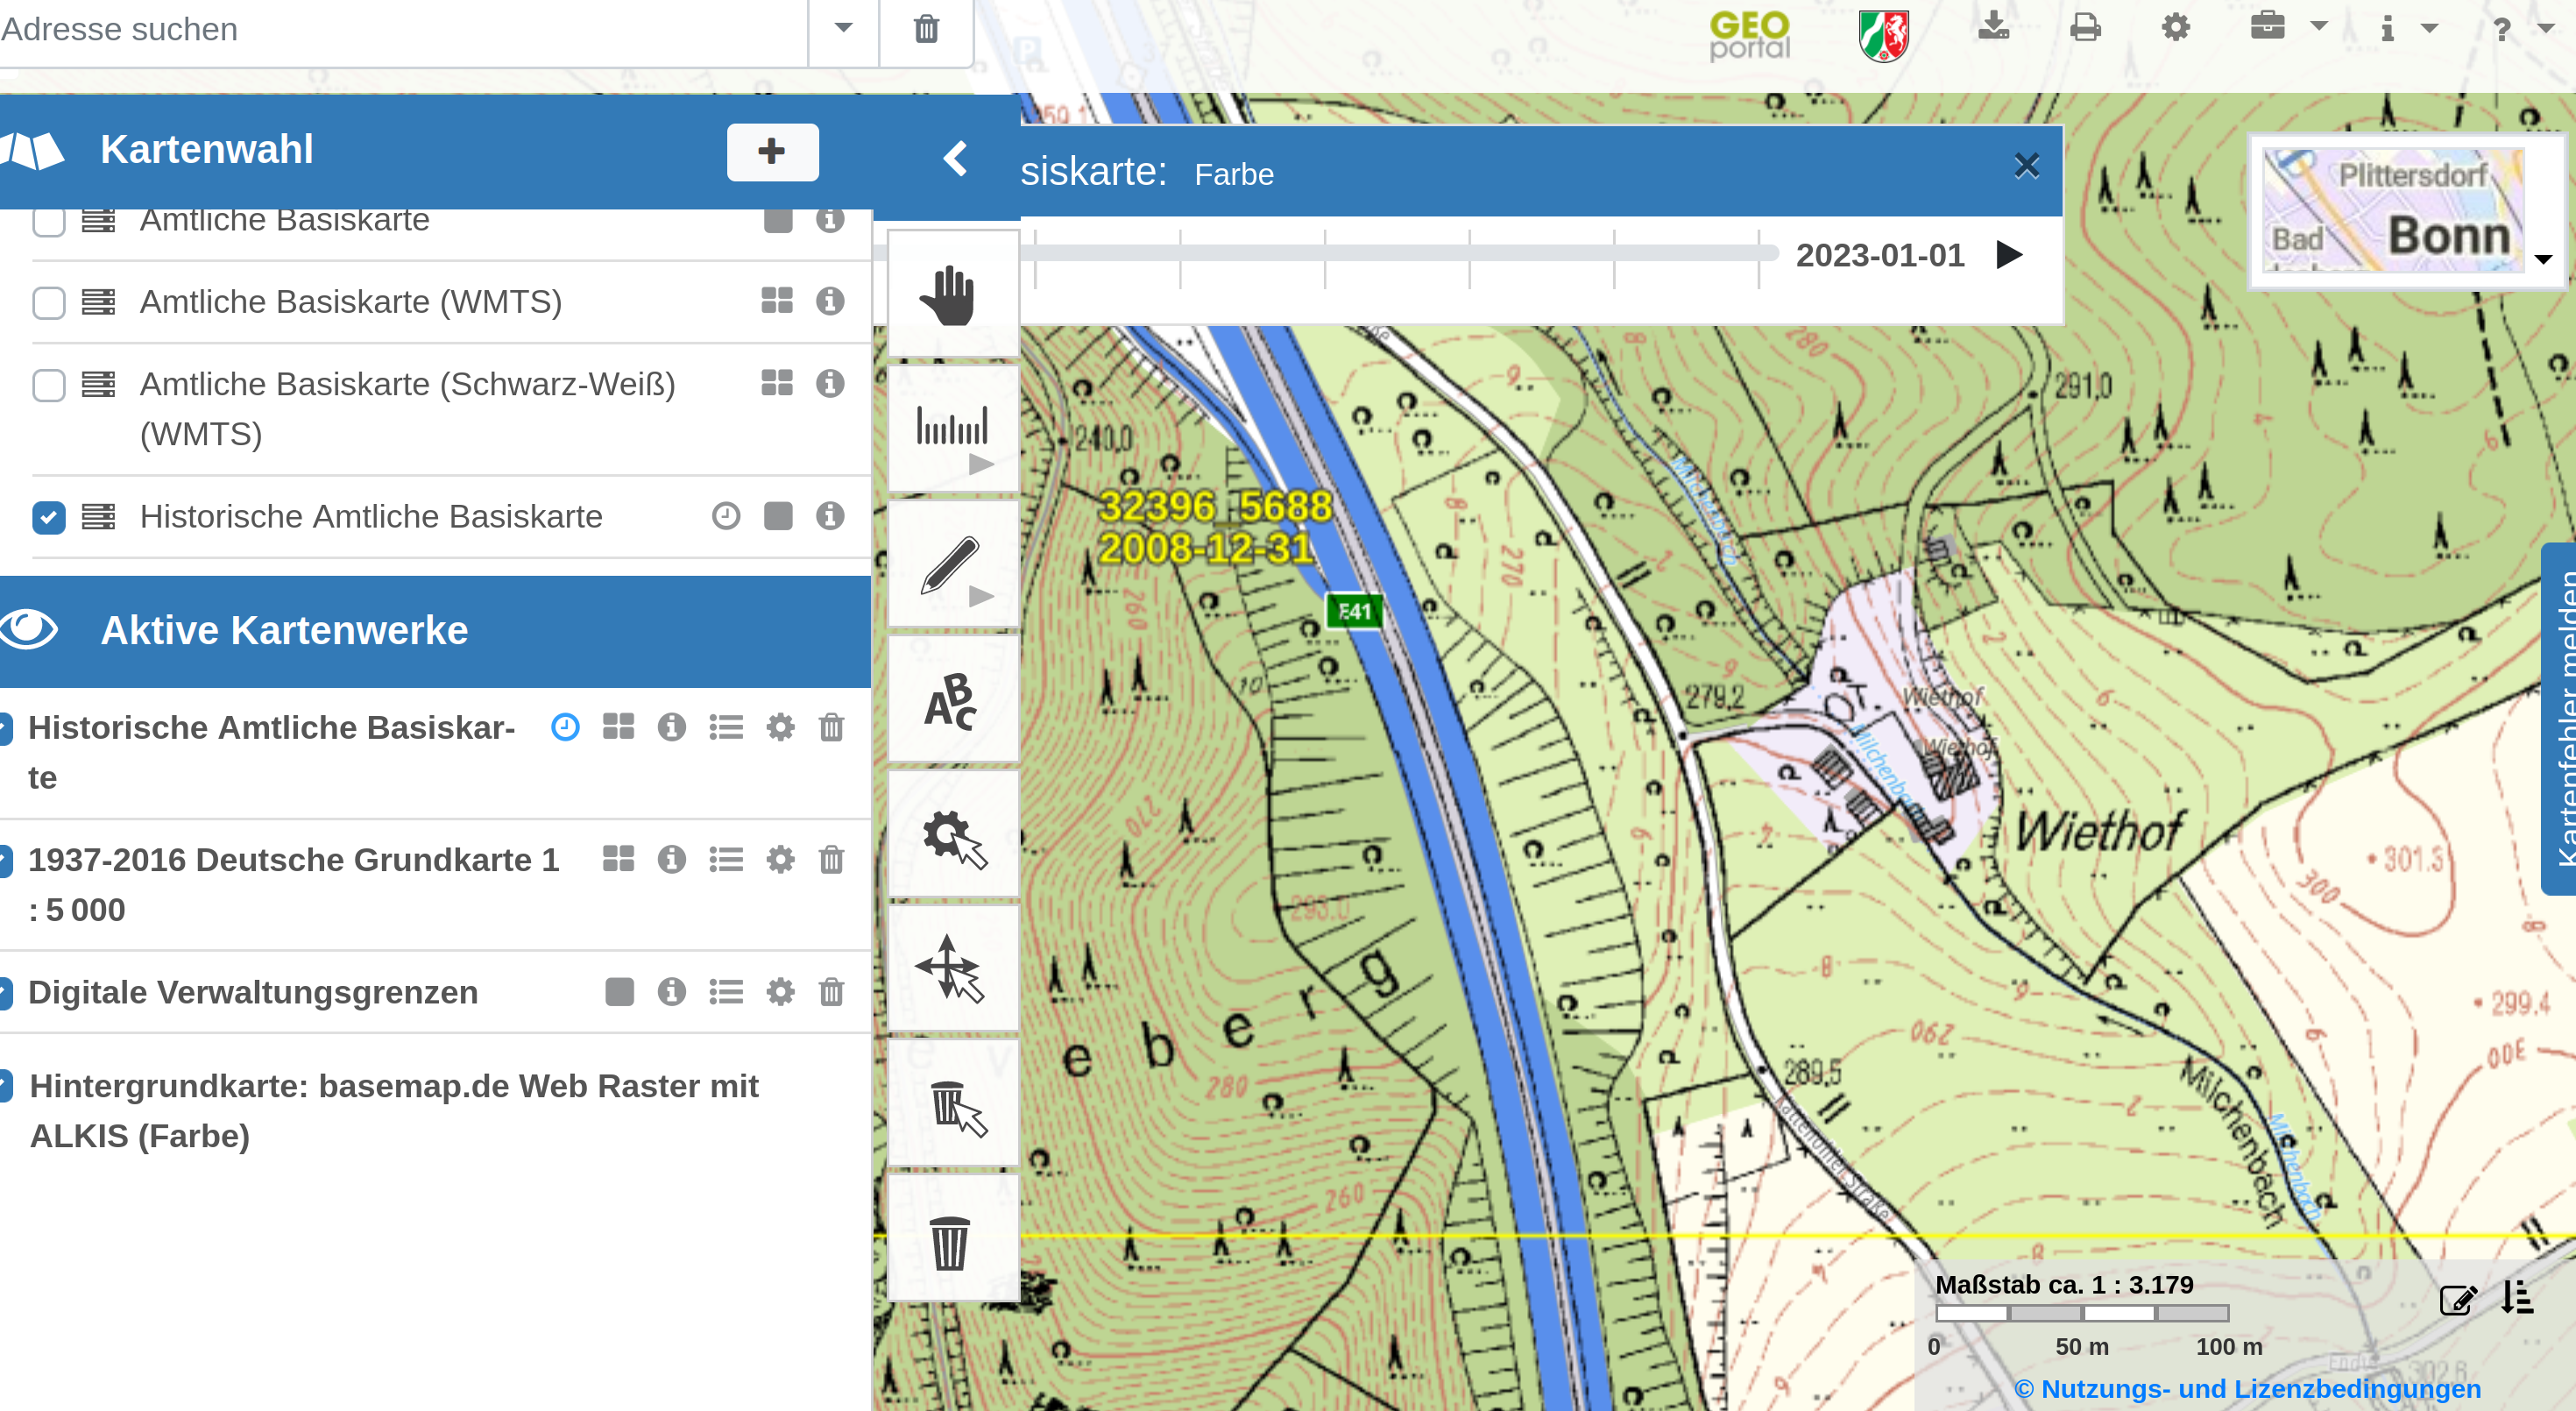Open the info 'i' dropdown menu
Screen dimensions: 2576x1411
[x=2408, y=28]
